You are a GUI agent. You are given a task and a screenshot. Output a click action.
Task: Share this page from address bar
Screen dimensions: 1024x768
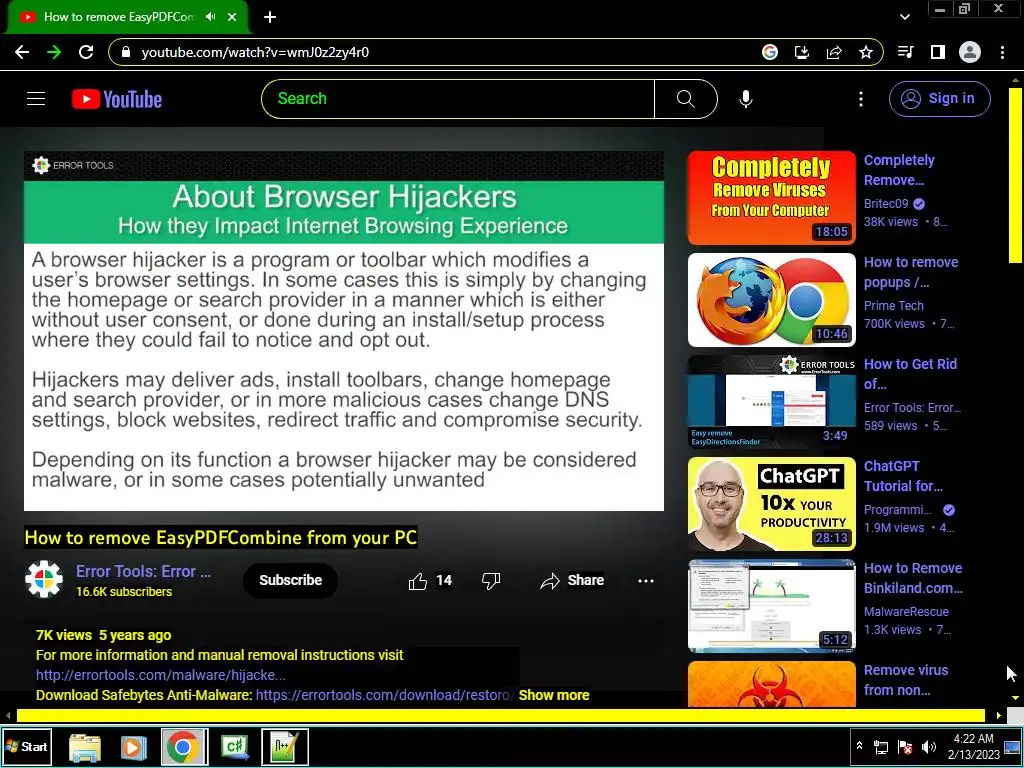[834, 52]
